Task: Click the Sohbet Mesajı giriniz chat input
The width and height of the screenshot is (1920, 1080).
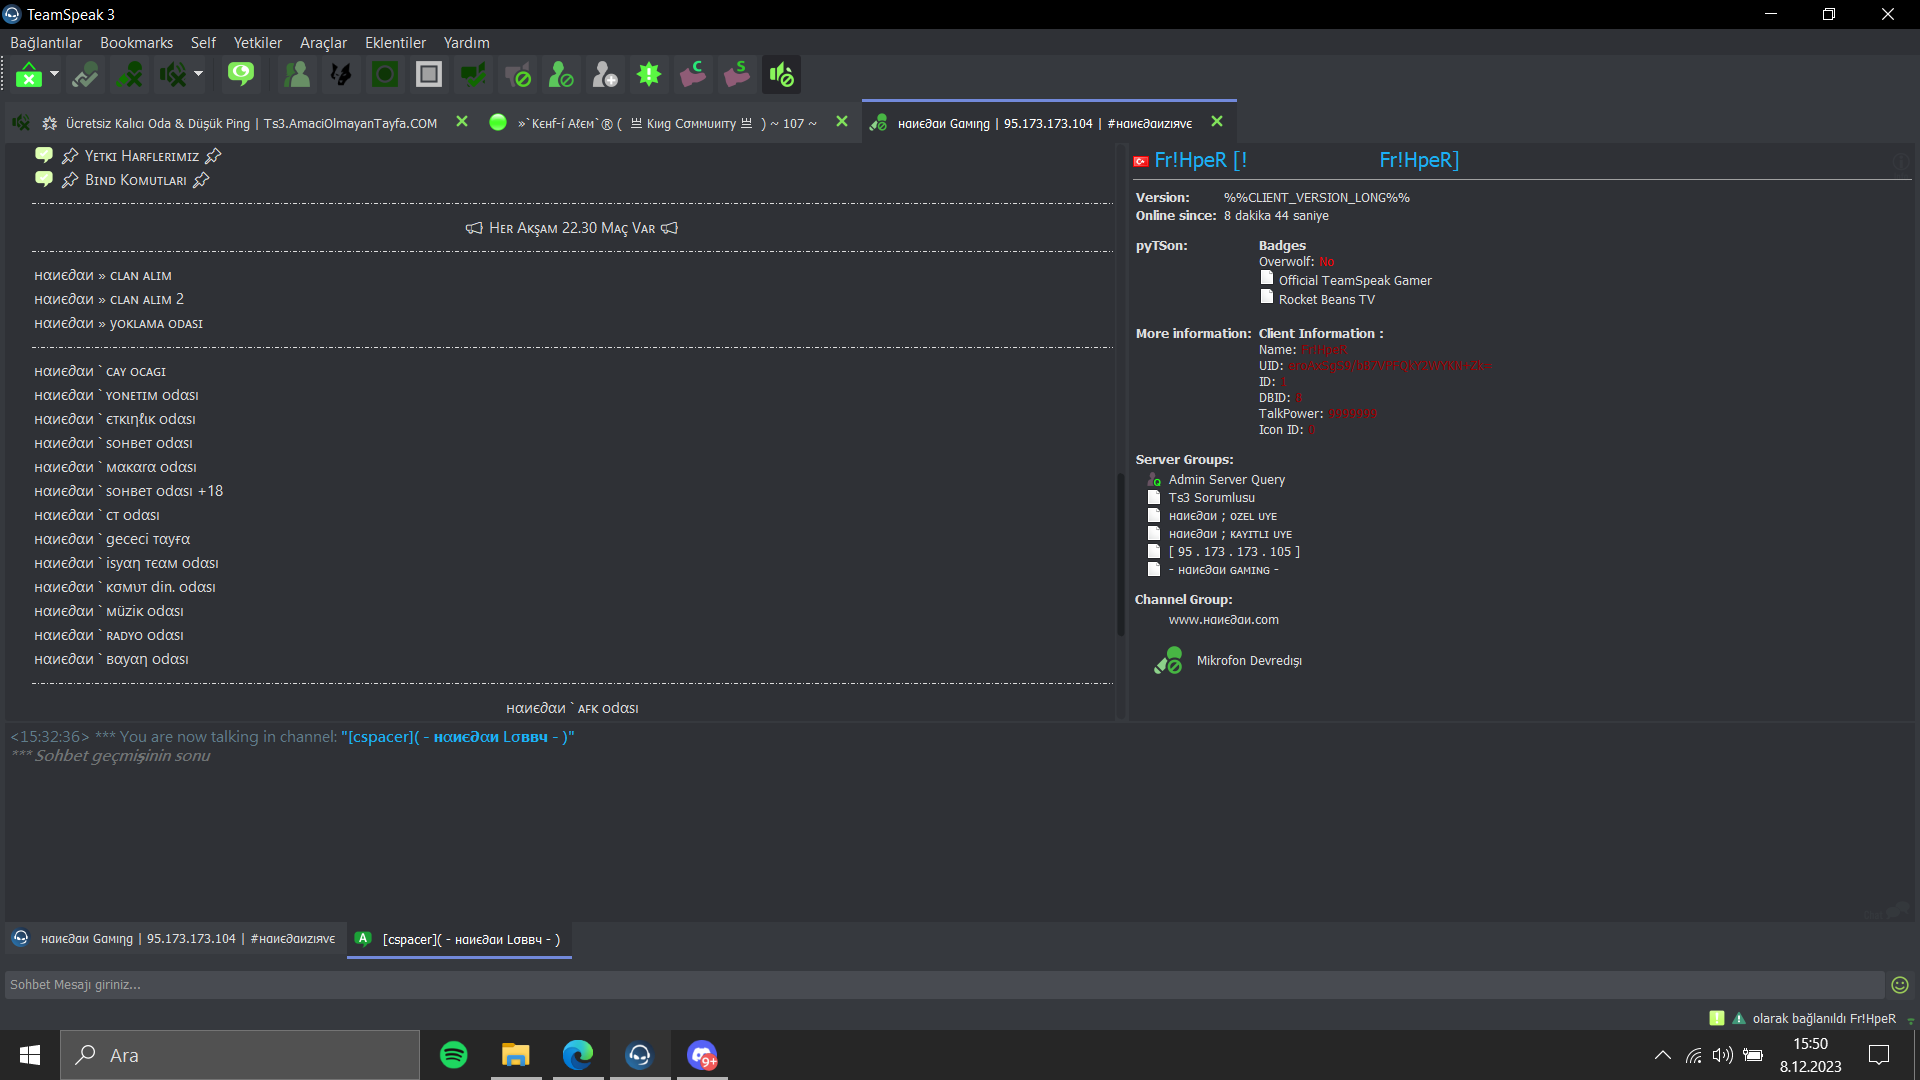Action: pos(944,985)
